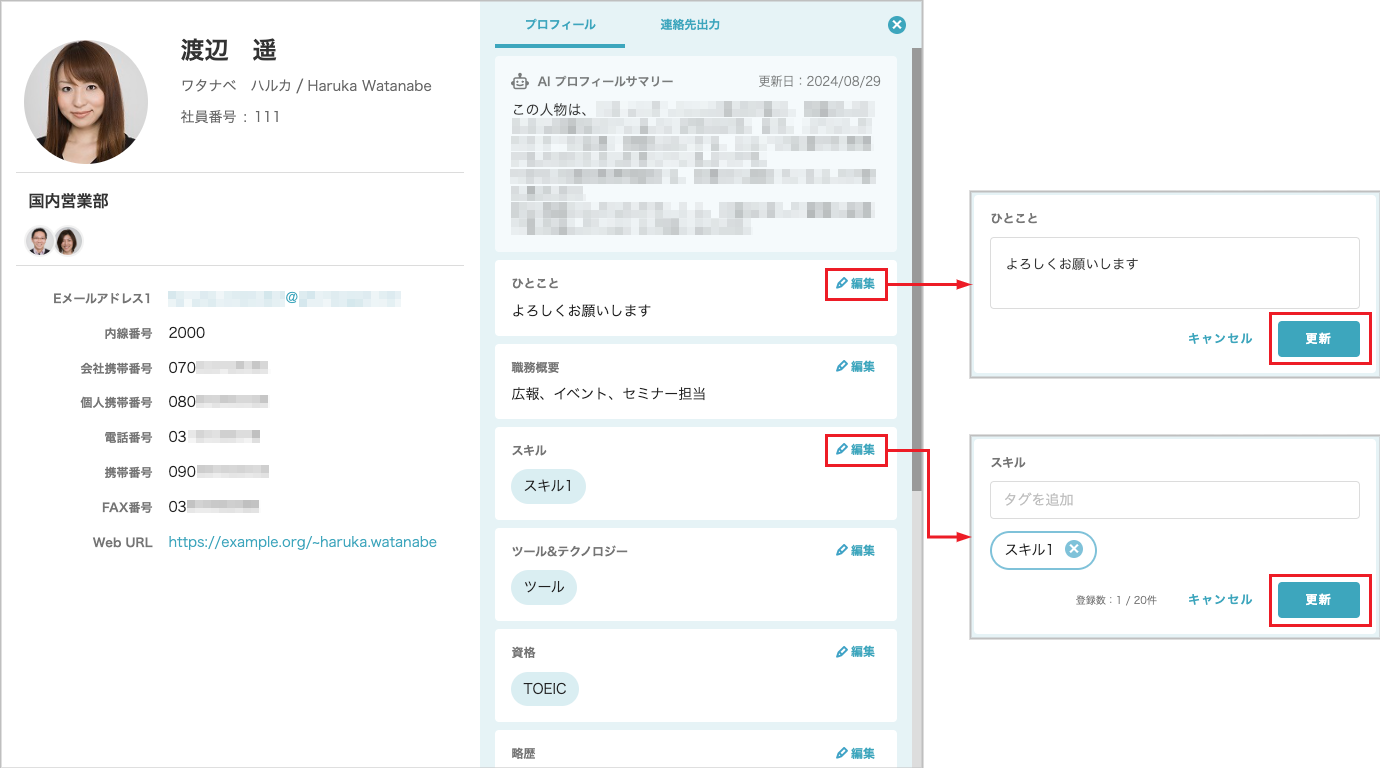
Task: Cancel the ひとこと edit
Action: tap(1219, 338)
